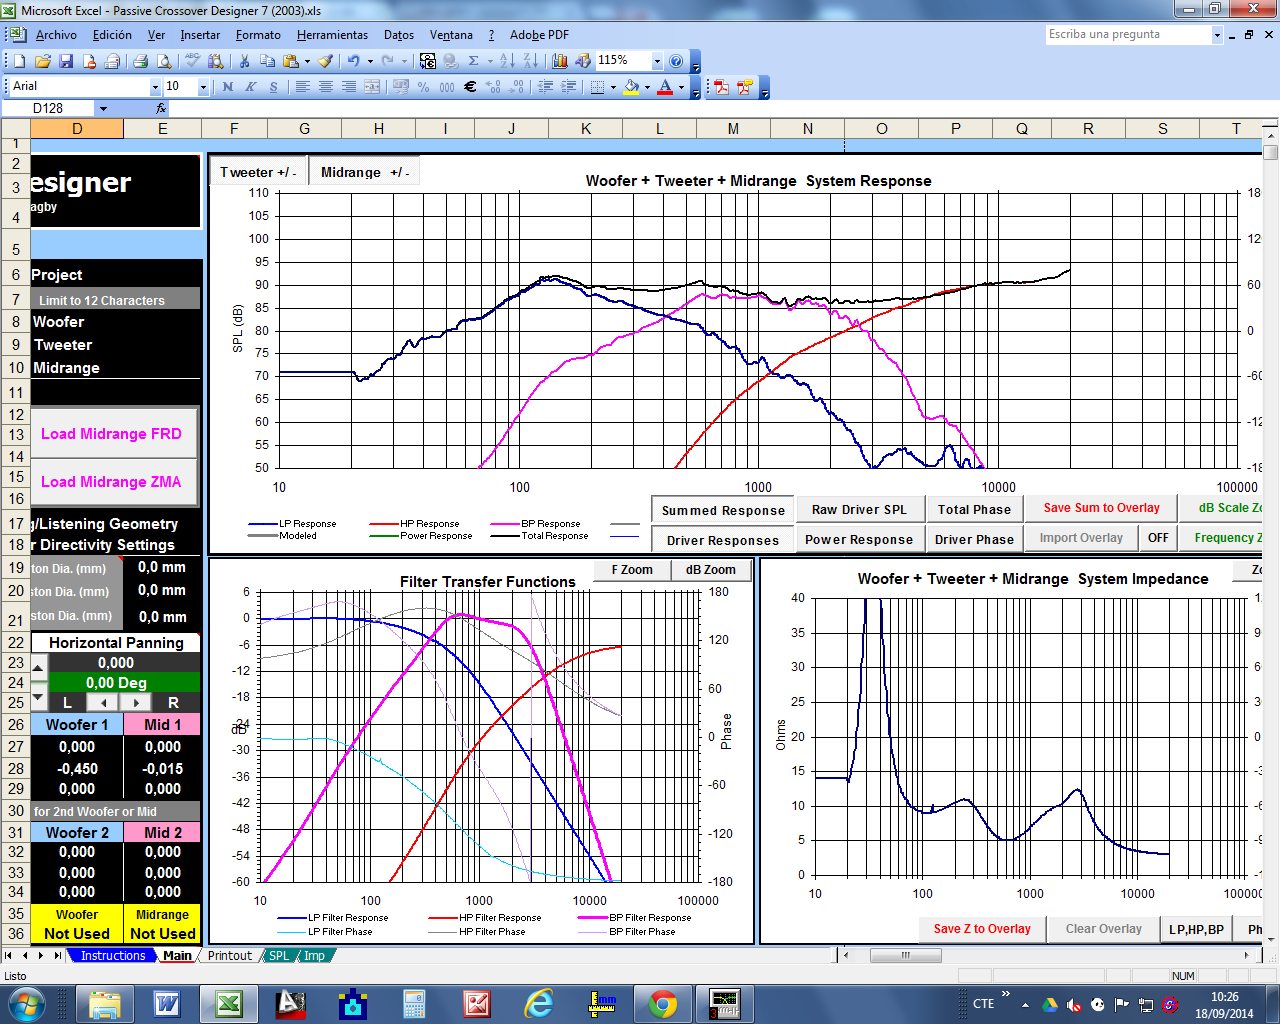This screenshot has height=1024, width=1280.
Task: Click the Fill Color paint bucket swatch
Action: click(631, 87)
